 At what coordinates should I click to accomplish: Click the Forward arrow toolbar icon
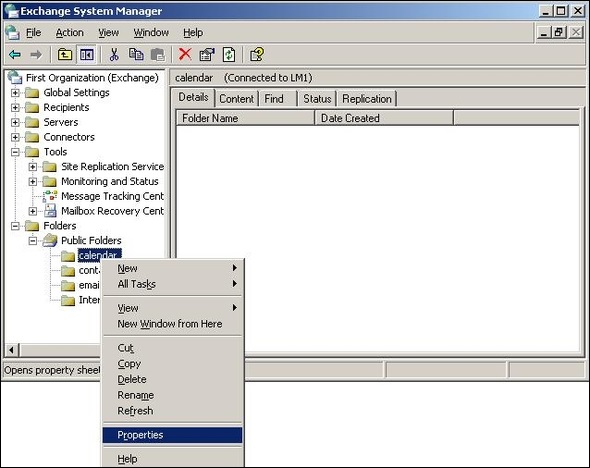tap(36, 55)
